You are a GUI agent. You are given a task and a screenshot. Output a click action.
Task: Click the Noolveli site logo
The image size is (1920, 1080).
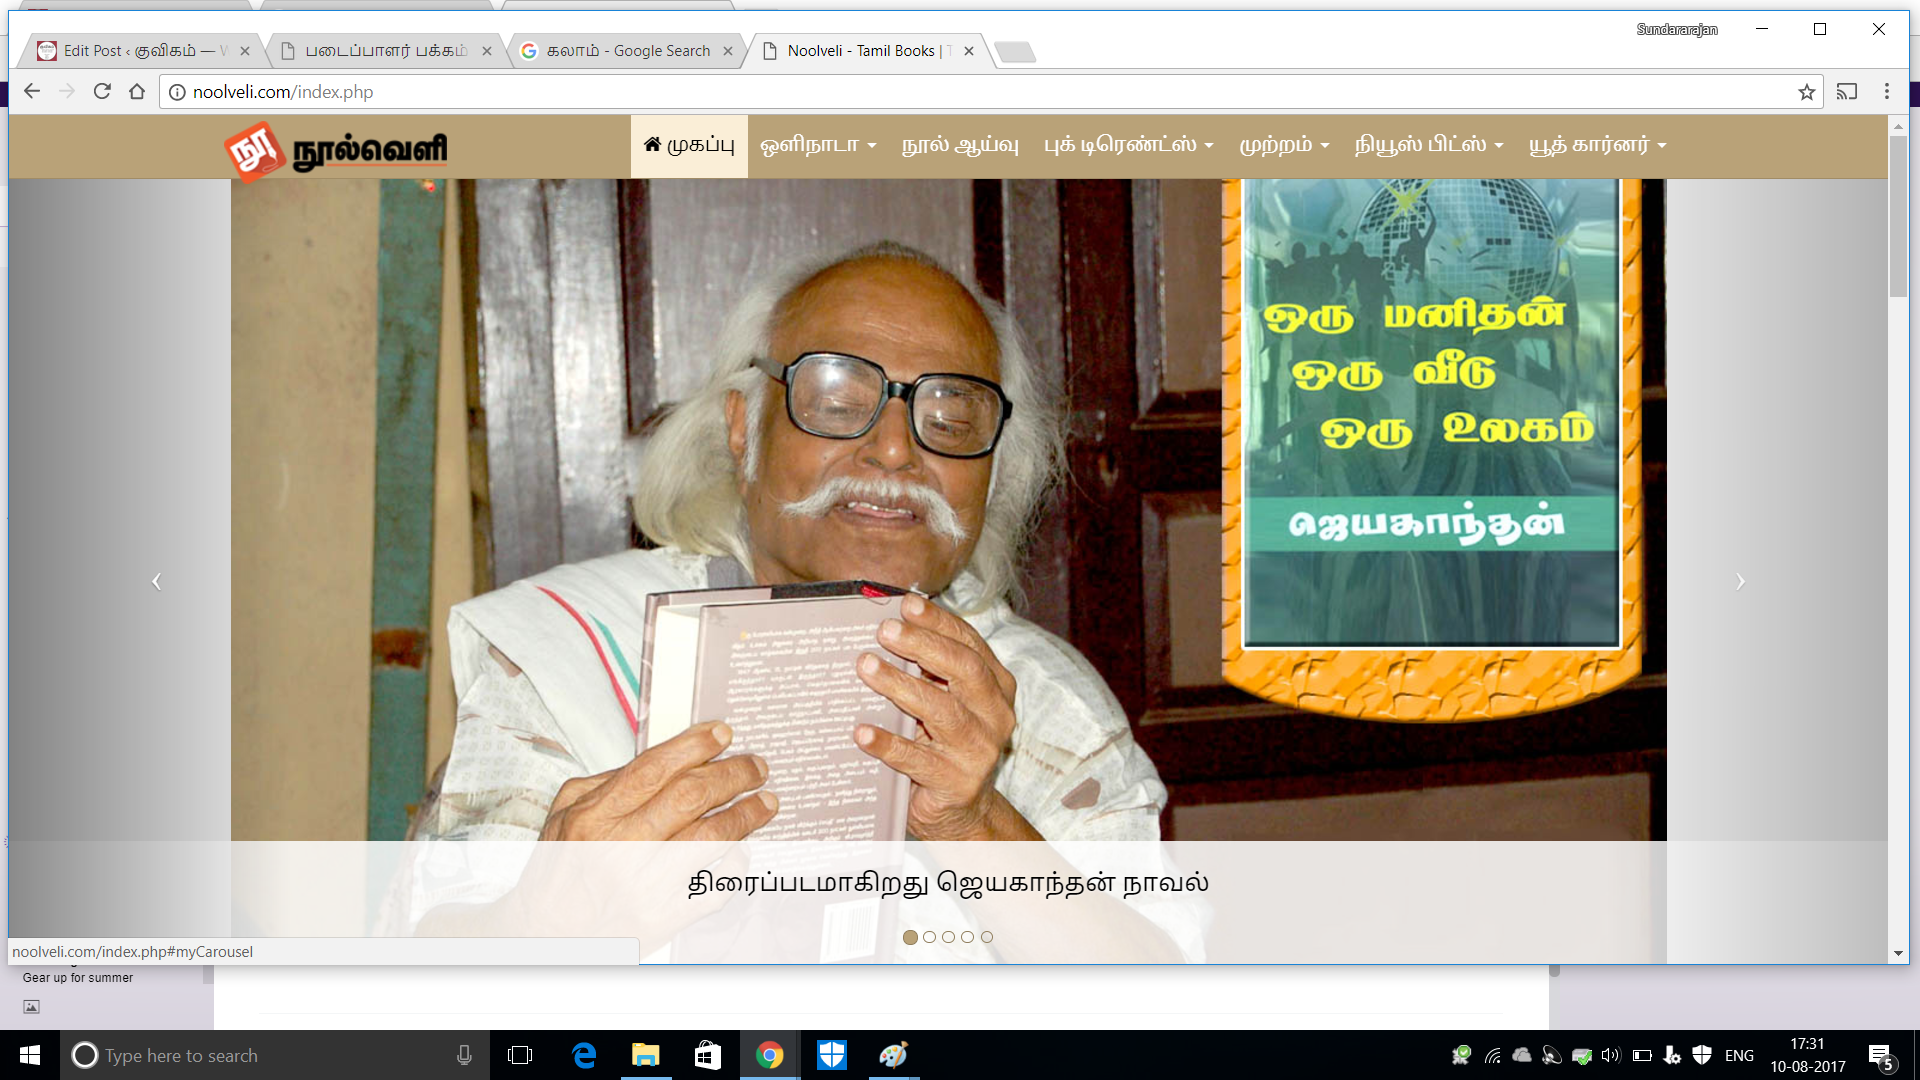[x=336, y=150]
